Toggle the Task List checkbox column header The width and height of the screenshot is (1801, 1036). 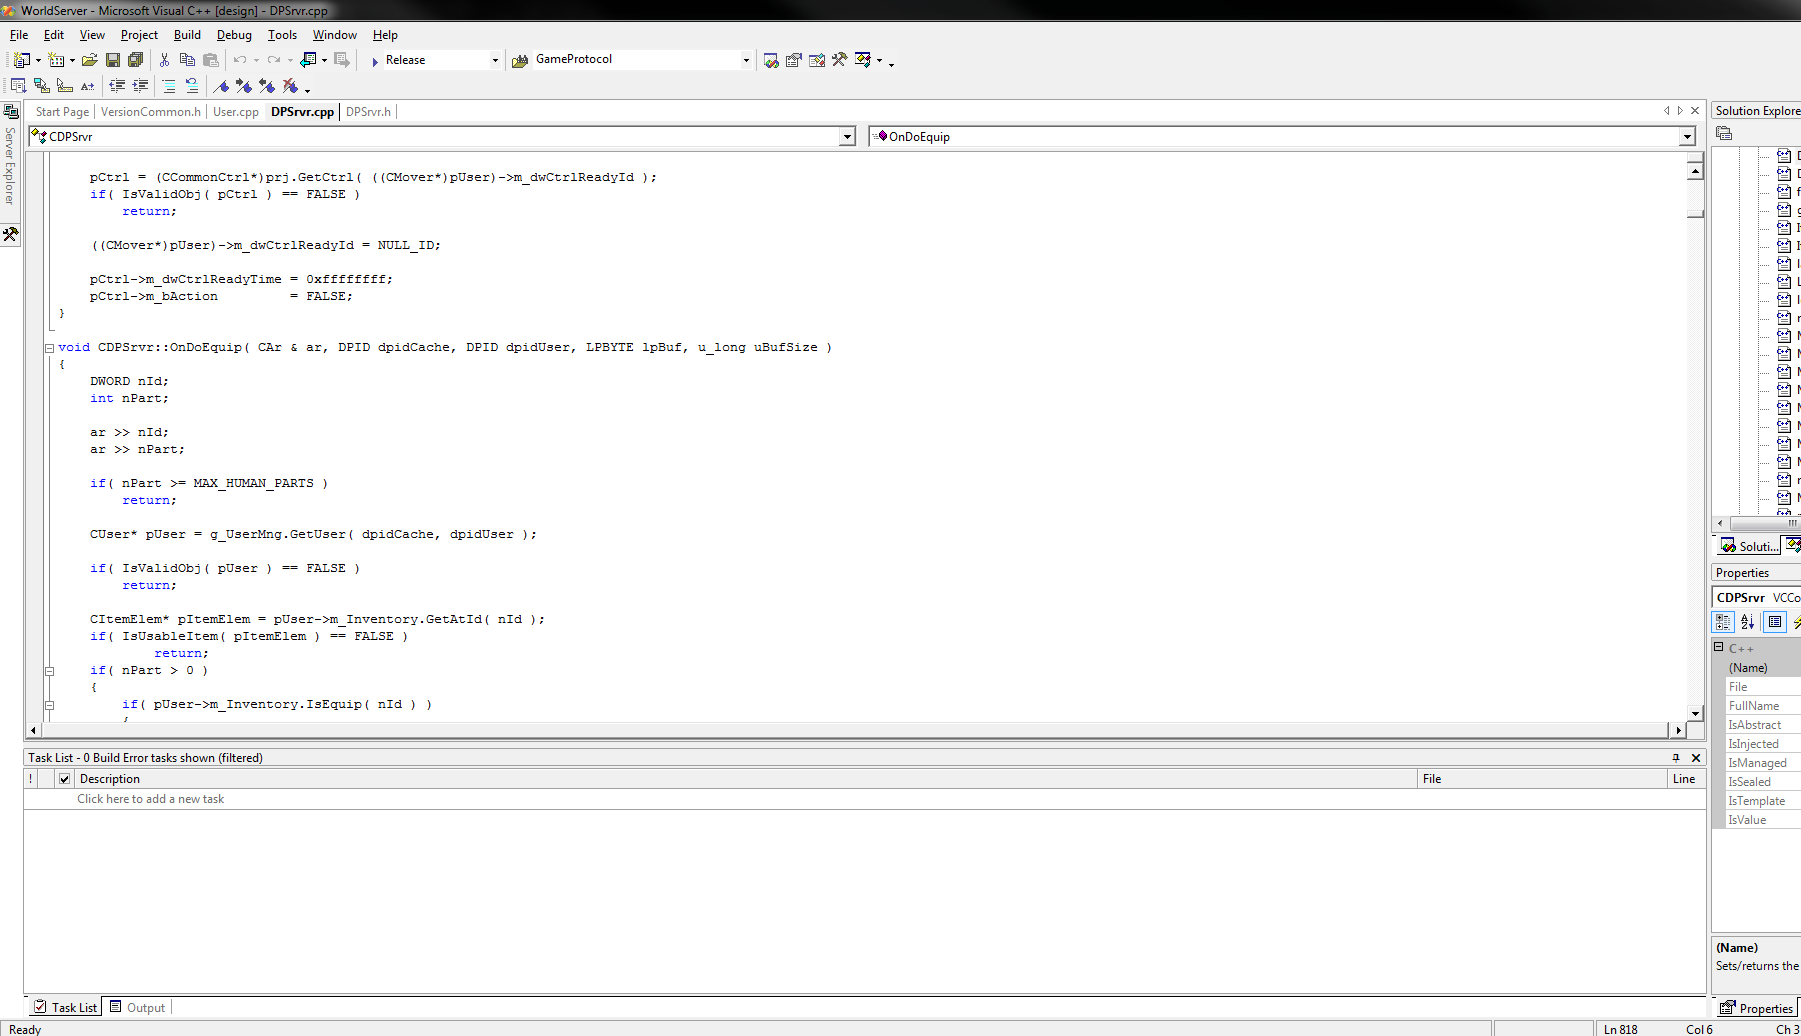[64, 779]
